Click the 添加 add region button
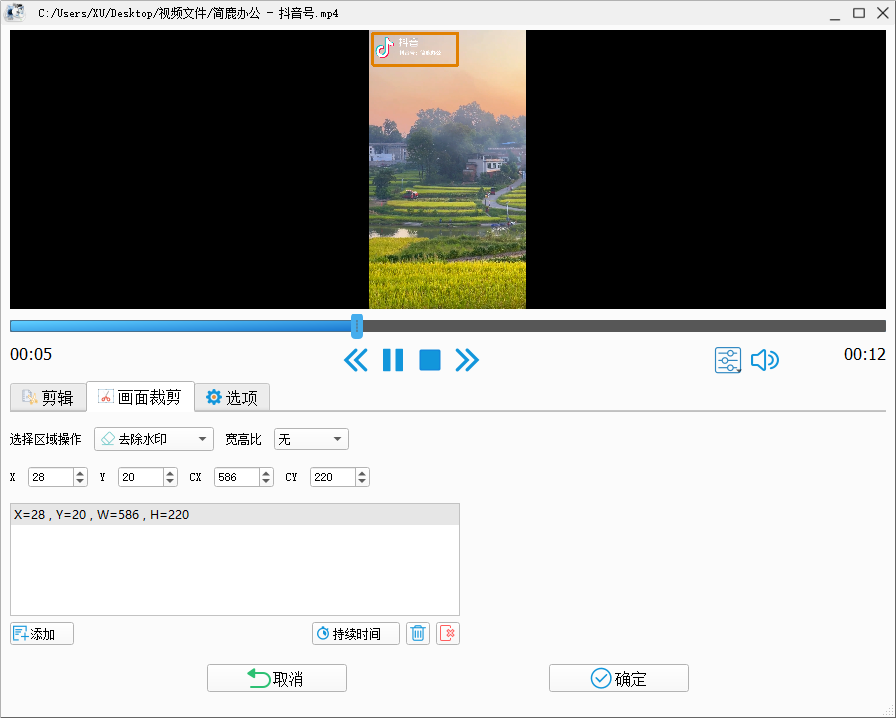This screenshot has height=718, width=896. click(41, 633)
